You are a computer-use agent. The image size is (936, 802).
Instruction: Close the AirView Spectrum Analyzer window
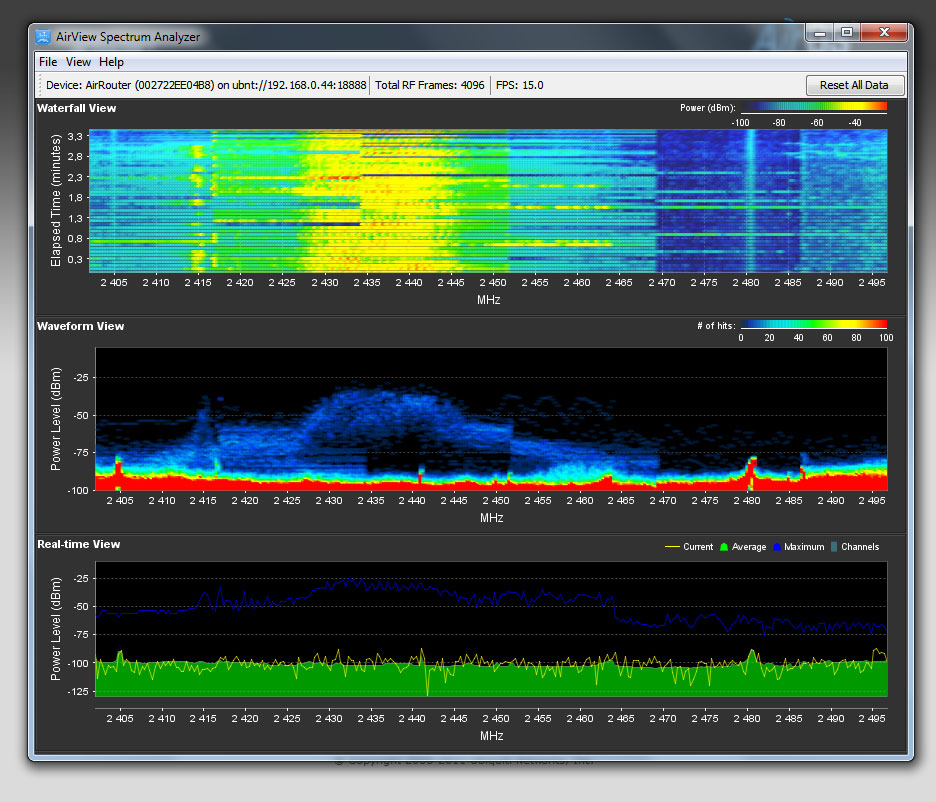click(883, 33)
